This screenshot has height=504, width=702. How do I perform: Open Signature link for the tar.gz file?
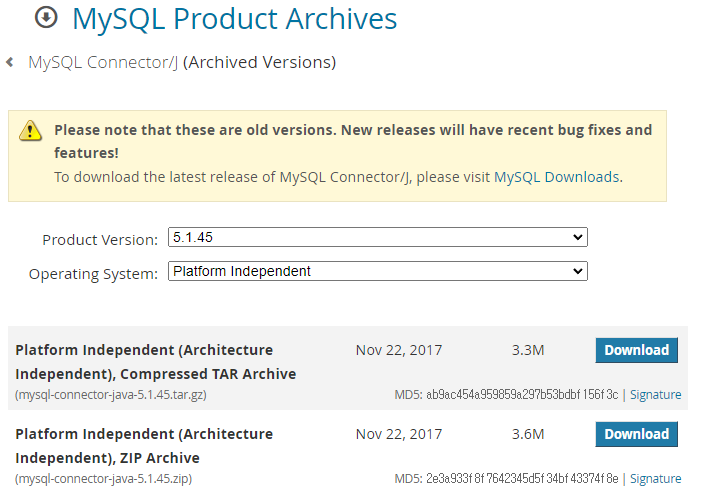(655, 395)
